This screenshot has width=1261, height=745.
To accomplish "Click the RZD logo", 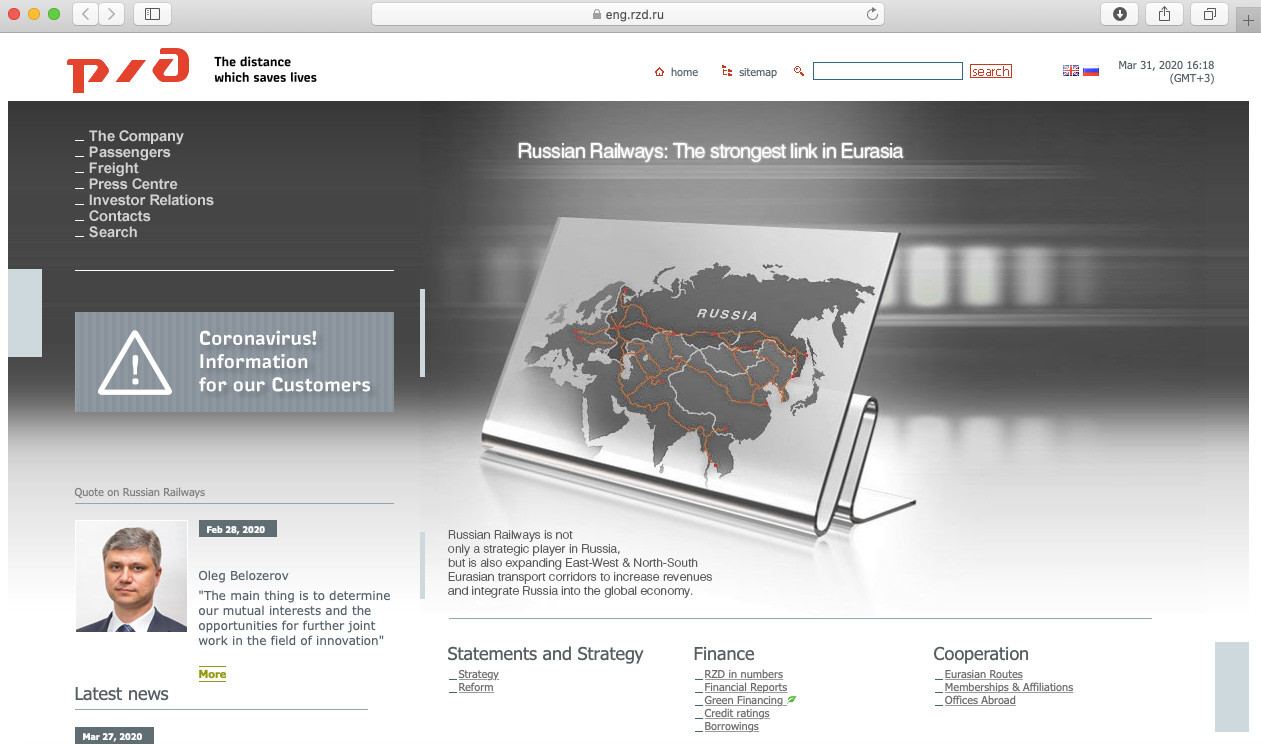I will [128, 70].
